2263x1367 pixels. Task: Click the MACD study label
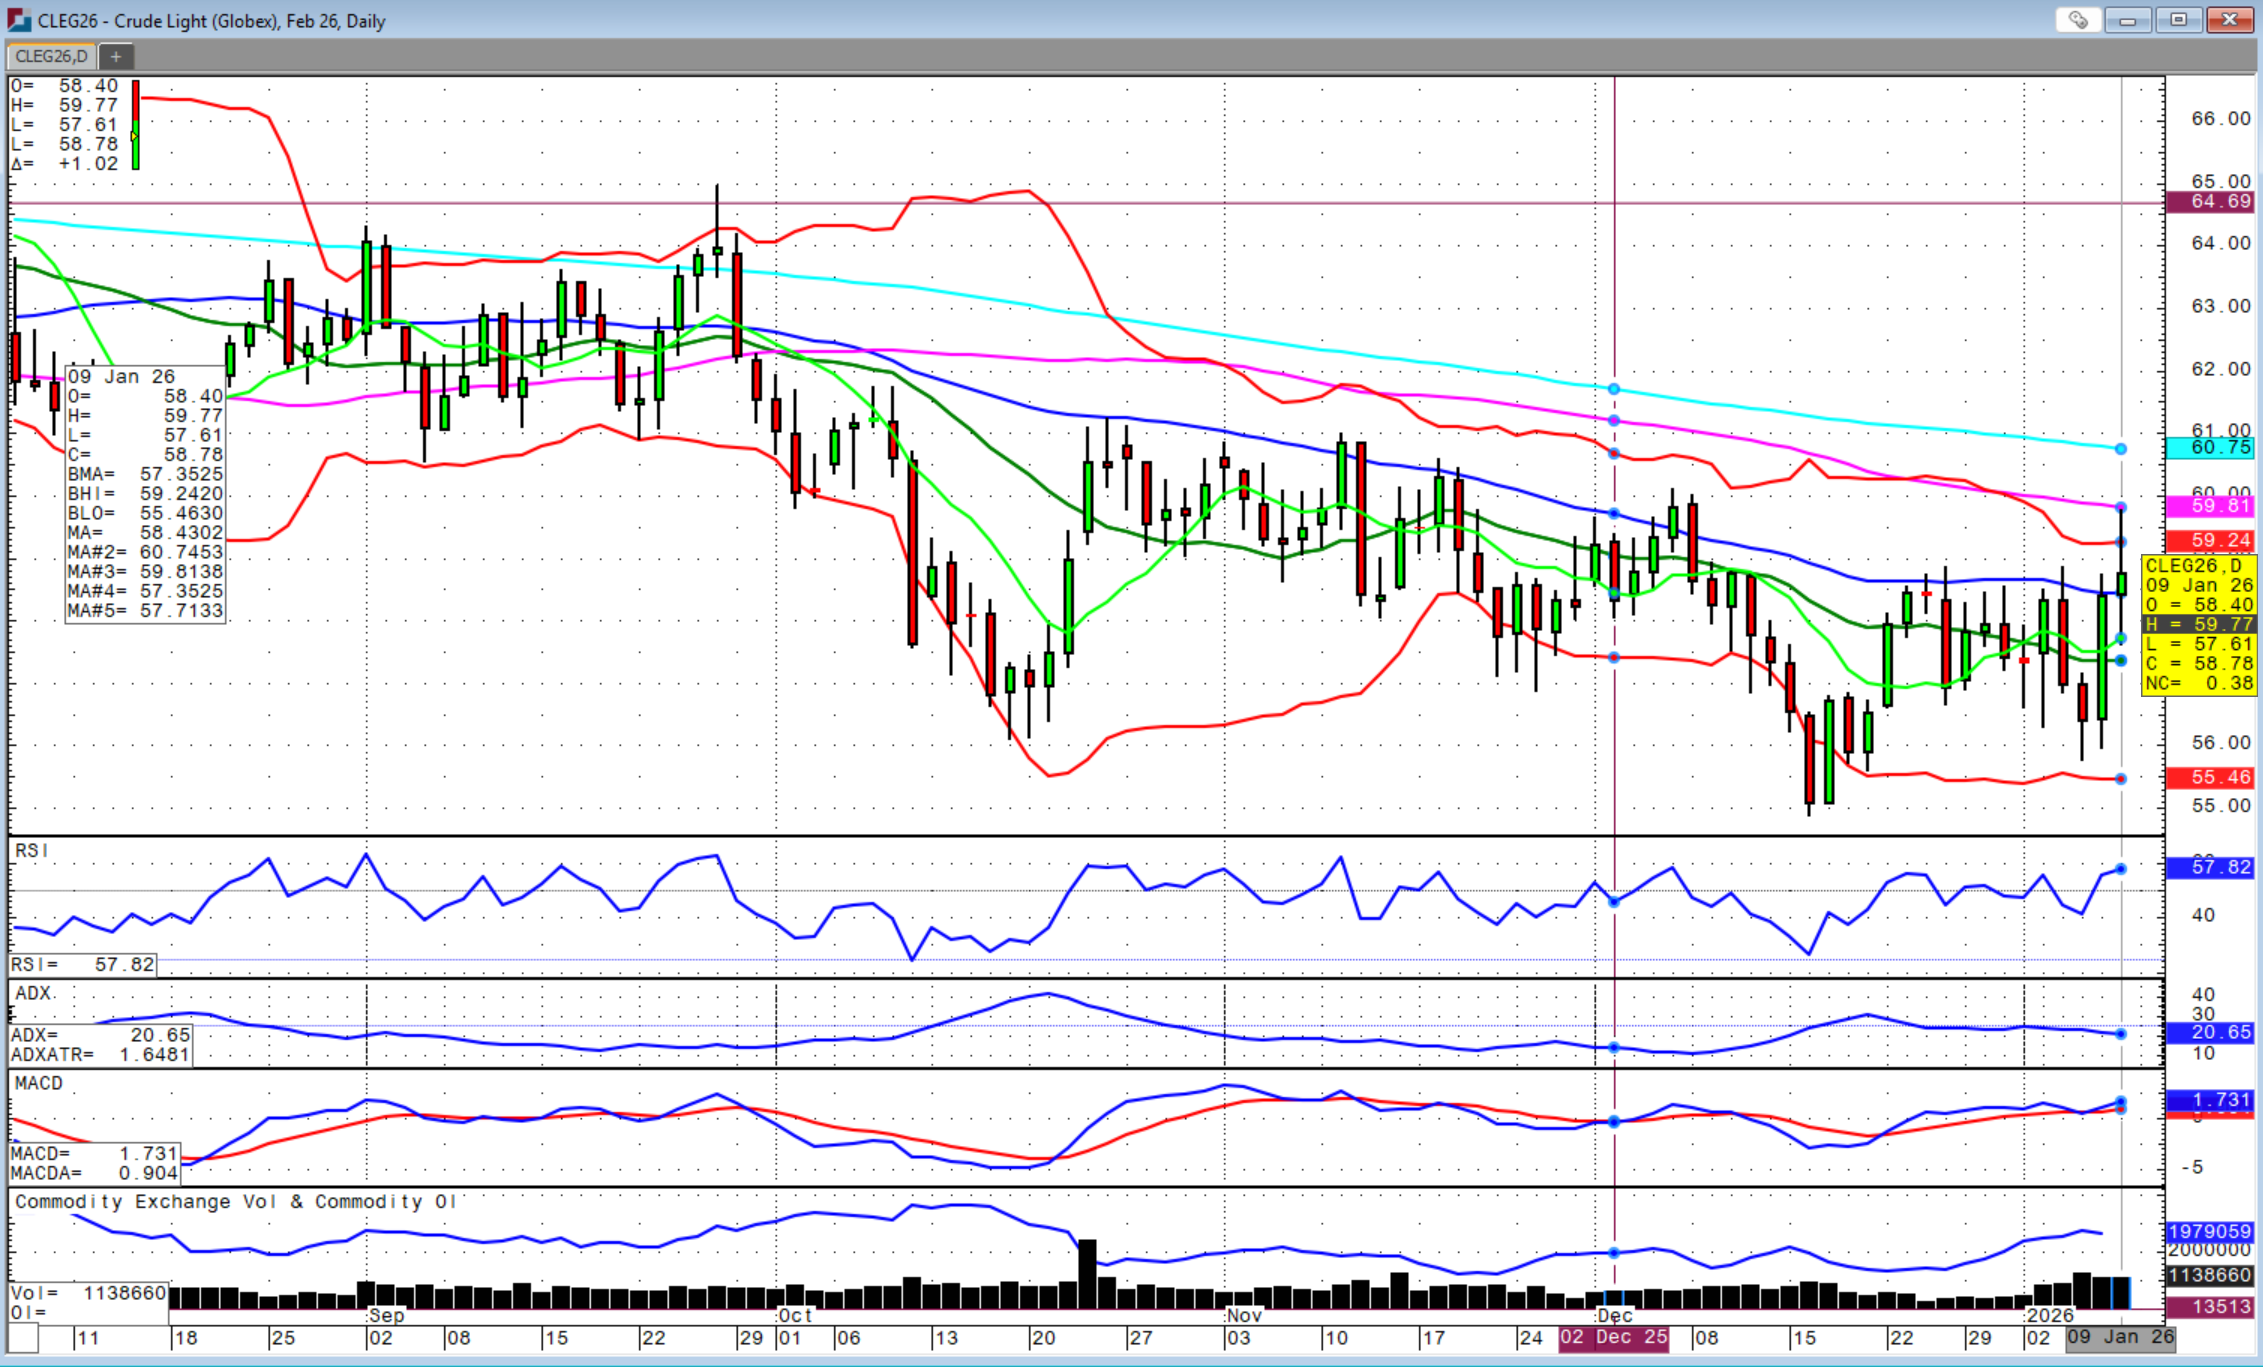pos(39,1083)
